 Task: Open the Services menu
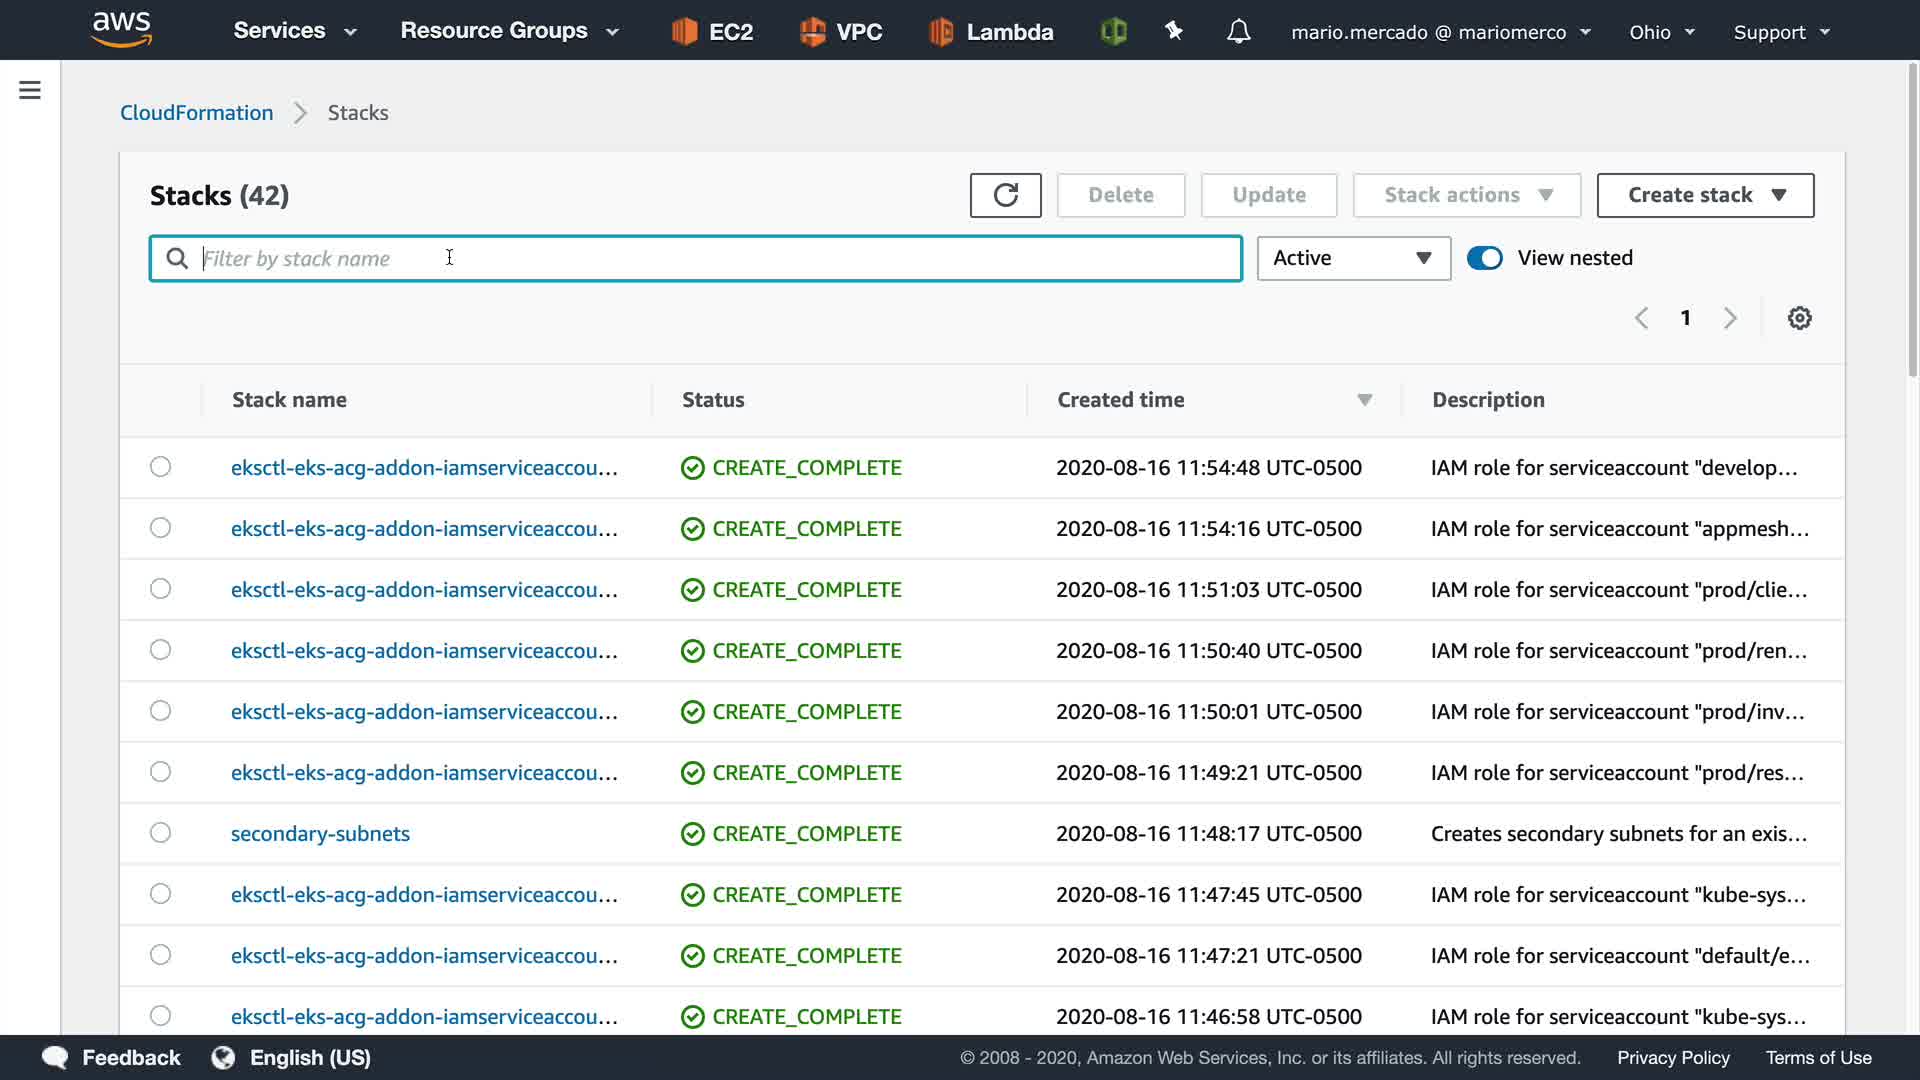pos(294,31)
